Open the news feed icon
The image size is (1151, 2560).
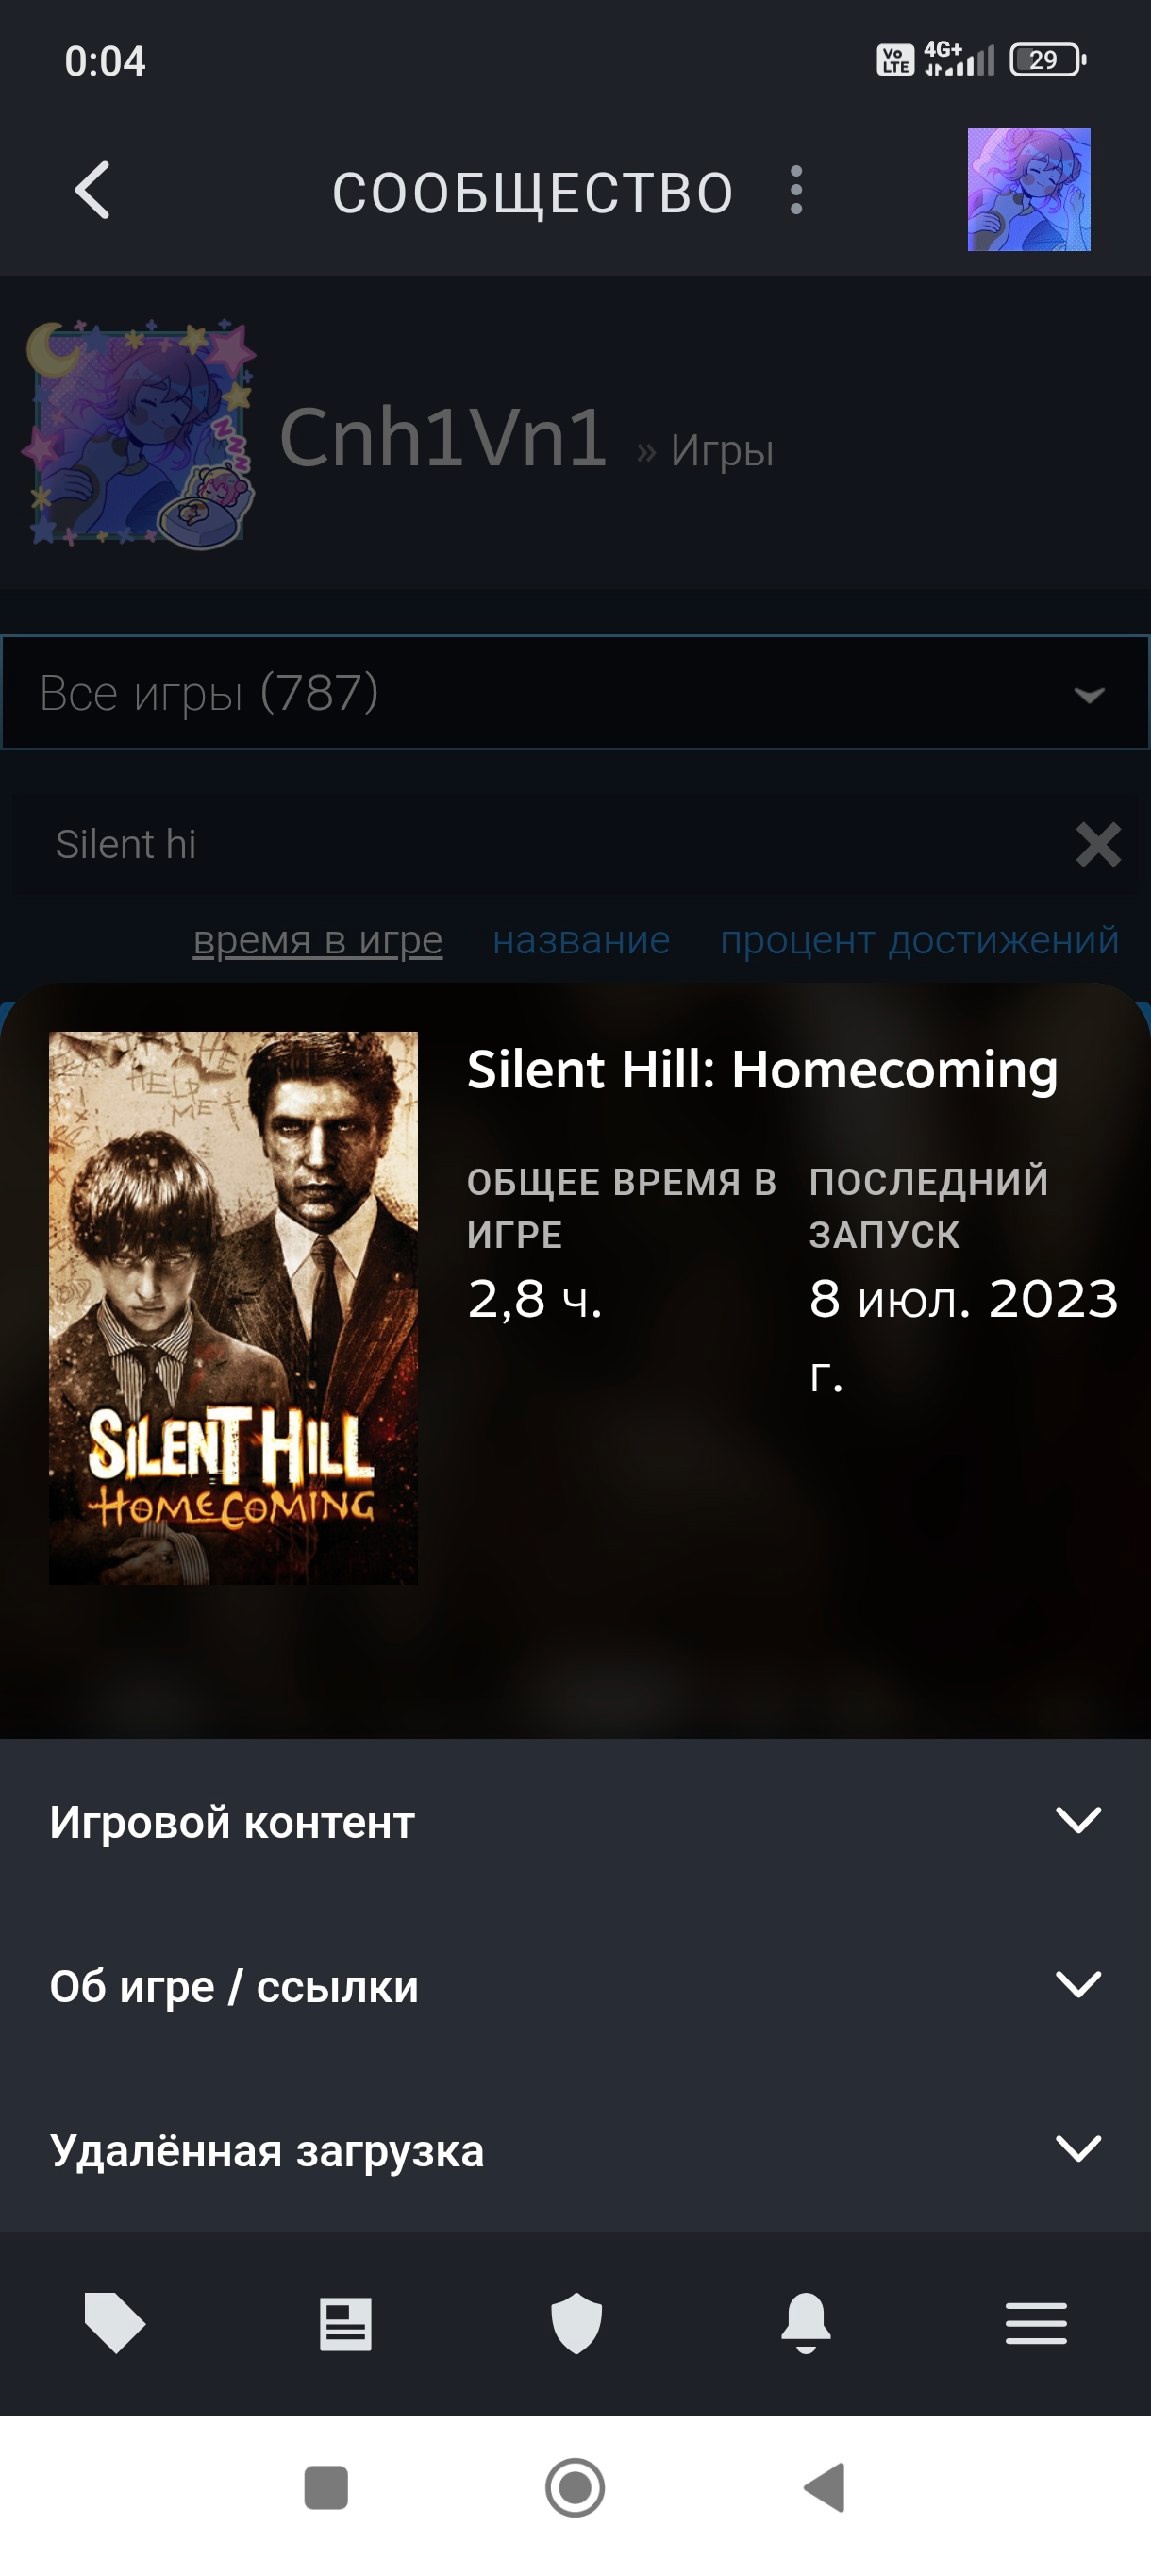click(345, 2323)
